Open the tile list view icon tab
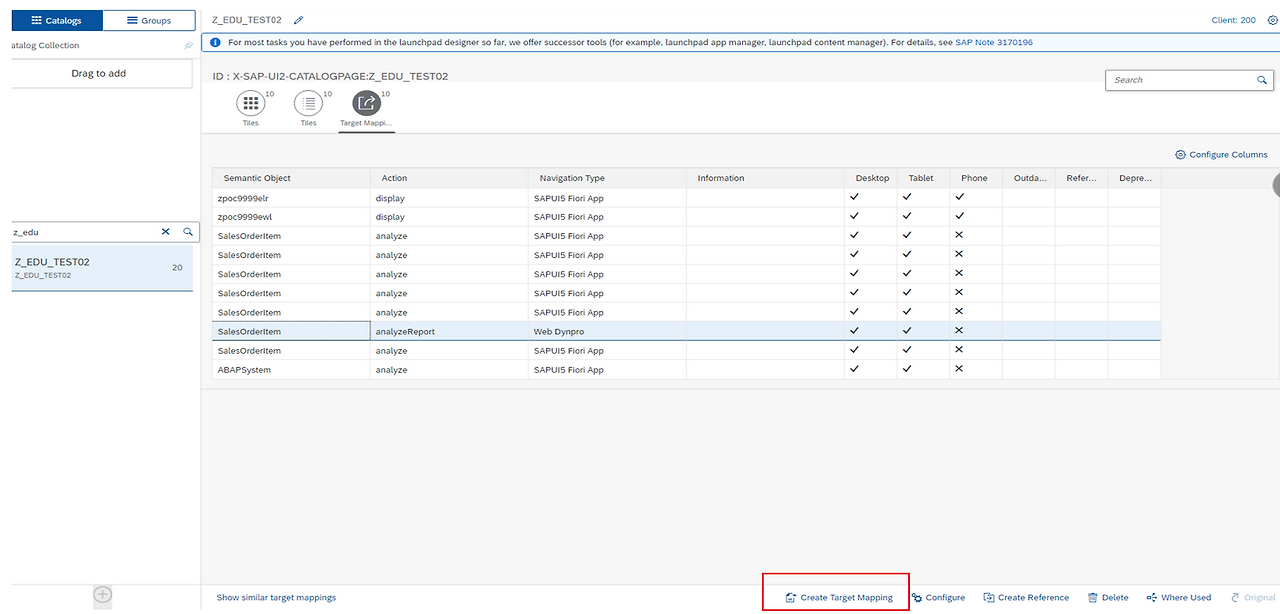Screen dimensions: 1280x614 coord(308,103)
